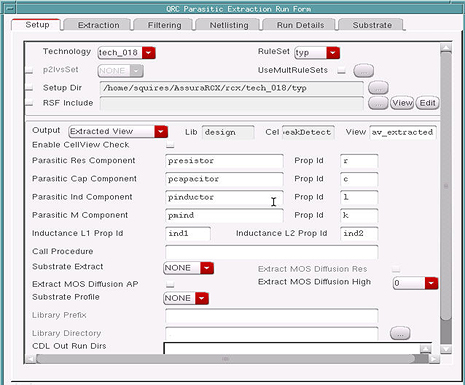
Task: Click the Inductance L1 Prop Id field
Action: [188, 234]
